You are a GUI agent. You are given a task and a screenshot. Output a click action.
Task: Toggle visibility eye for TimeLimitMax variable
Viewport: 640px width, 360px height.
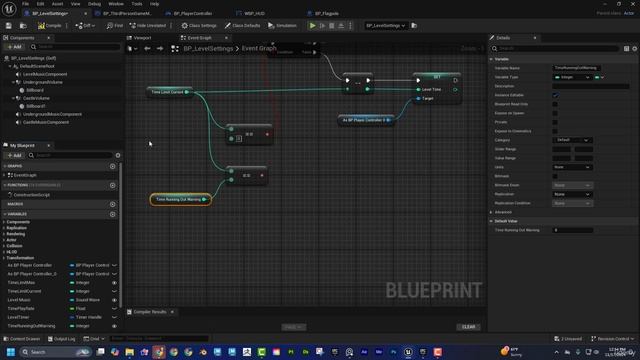[x=114, y=283]
